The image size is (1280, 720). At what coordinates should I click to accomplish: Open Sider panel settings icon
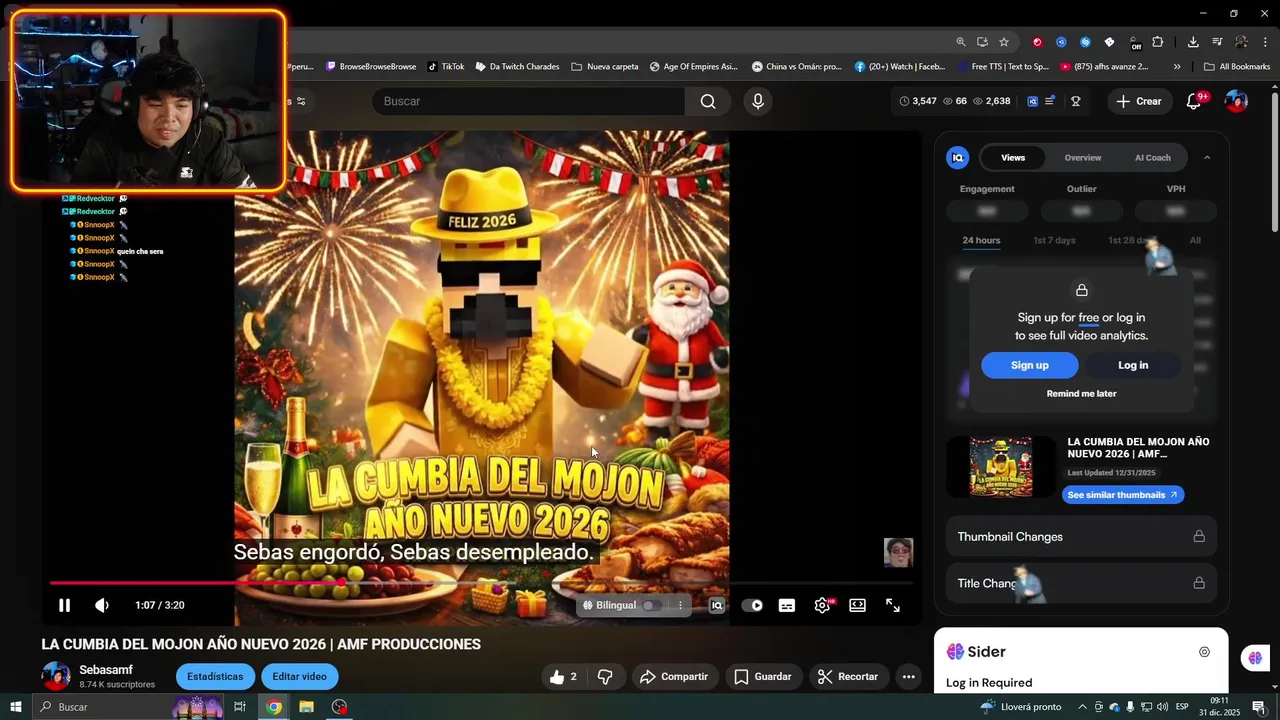(x=1204, y=652)
